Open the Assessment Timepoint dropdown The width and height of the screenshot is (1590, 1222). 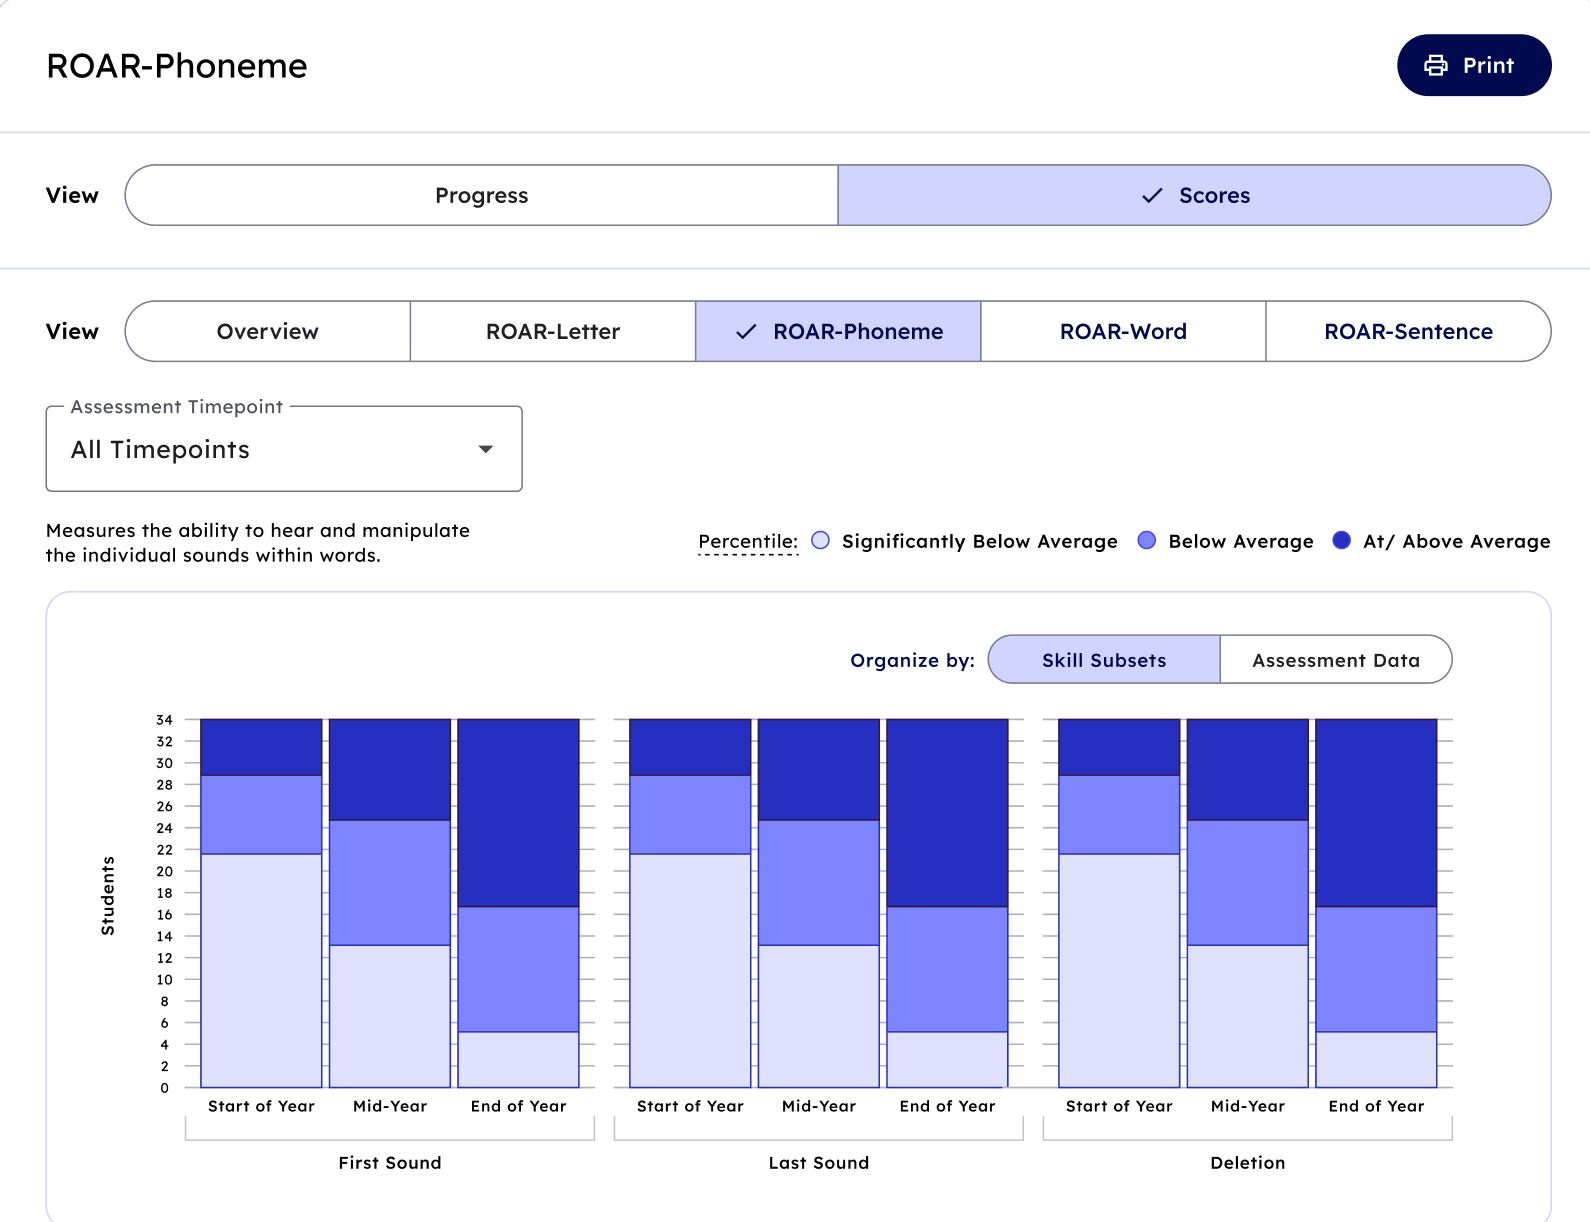tap(283, 450)
